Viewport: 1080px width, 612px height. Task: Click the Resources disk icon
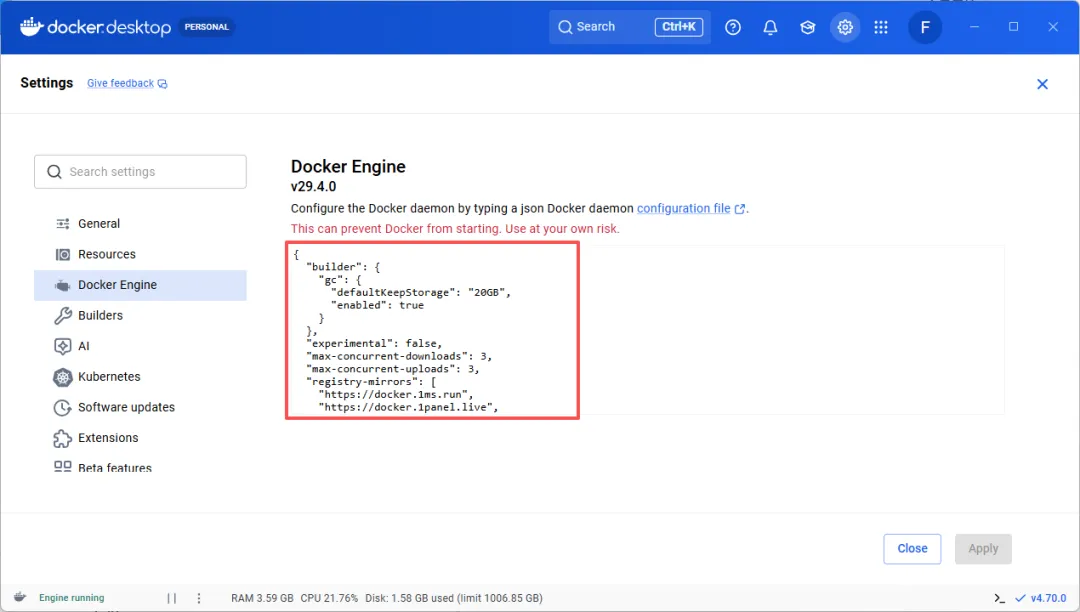click(x=63, y=255)
